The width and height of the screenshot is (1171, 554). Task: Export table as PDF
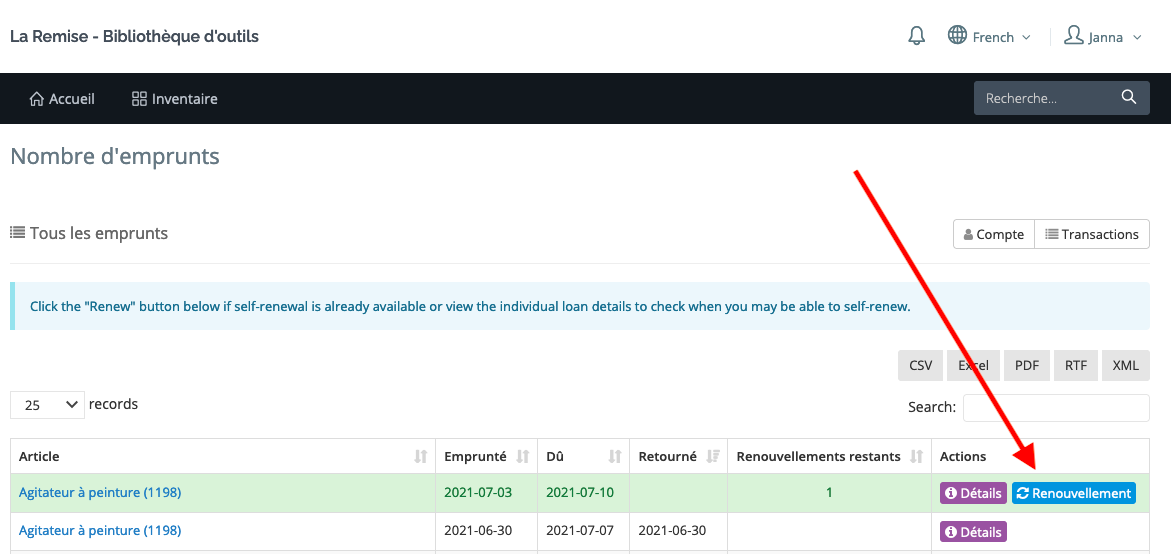pos(1027,366)
